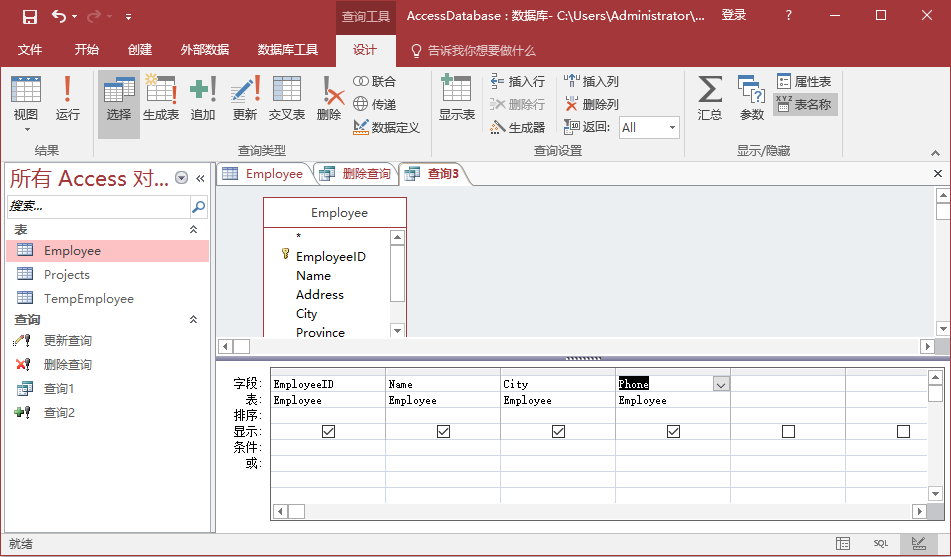Viewport: 951px width, 557px height.
Task: Collapse the 查询 group in navigation pane
Action: click(194, 320)
